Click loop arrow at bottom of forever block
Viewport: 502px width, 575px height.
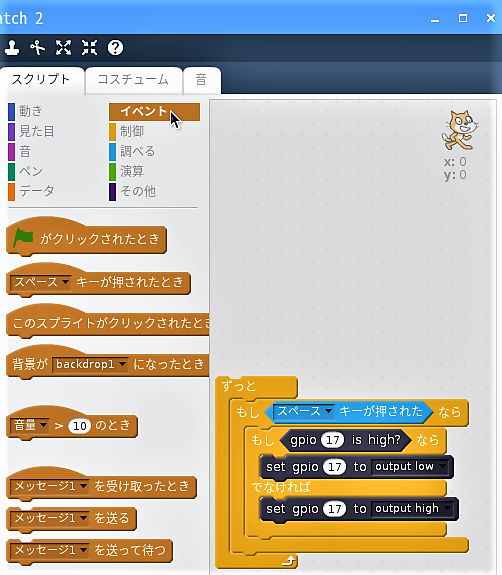coord(289,560)
